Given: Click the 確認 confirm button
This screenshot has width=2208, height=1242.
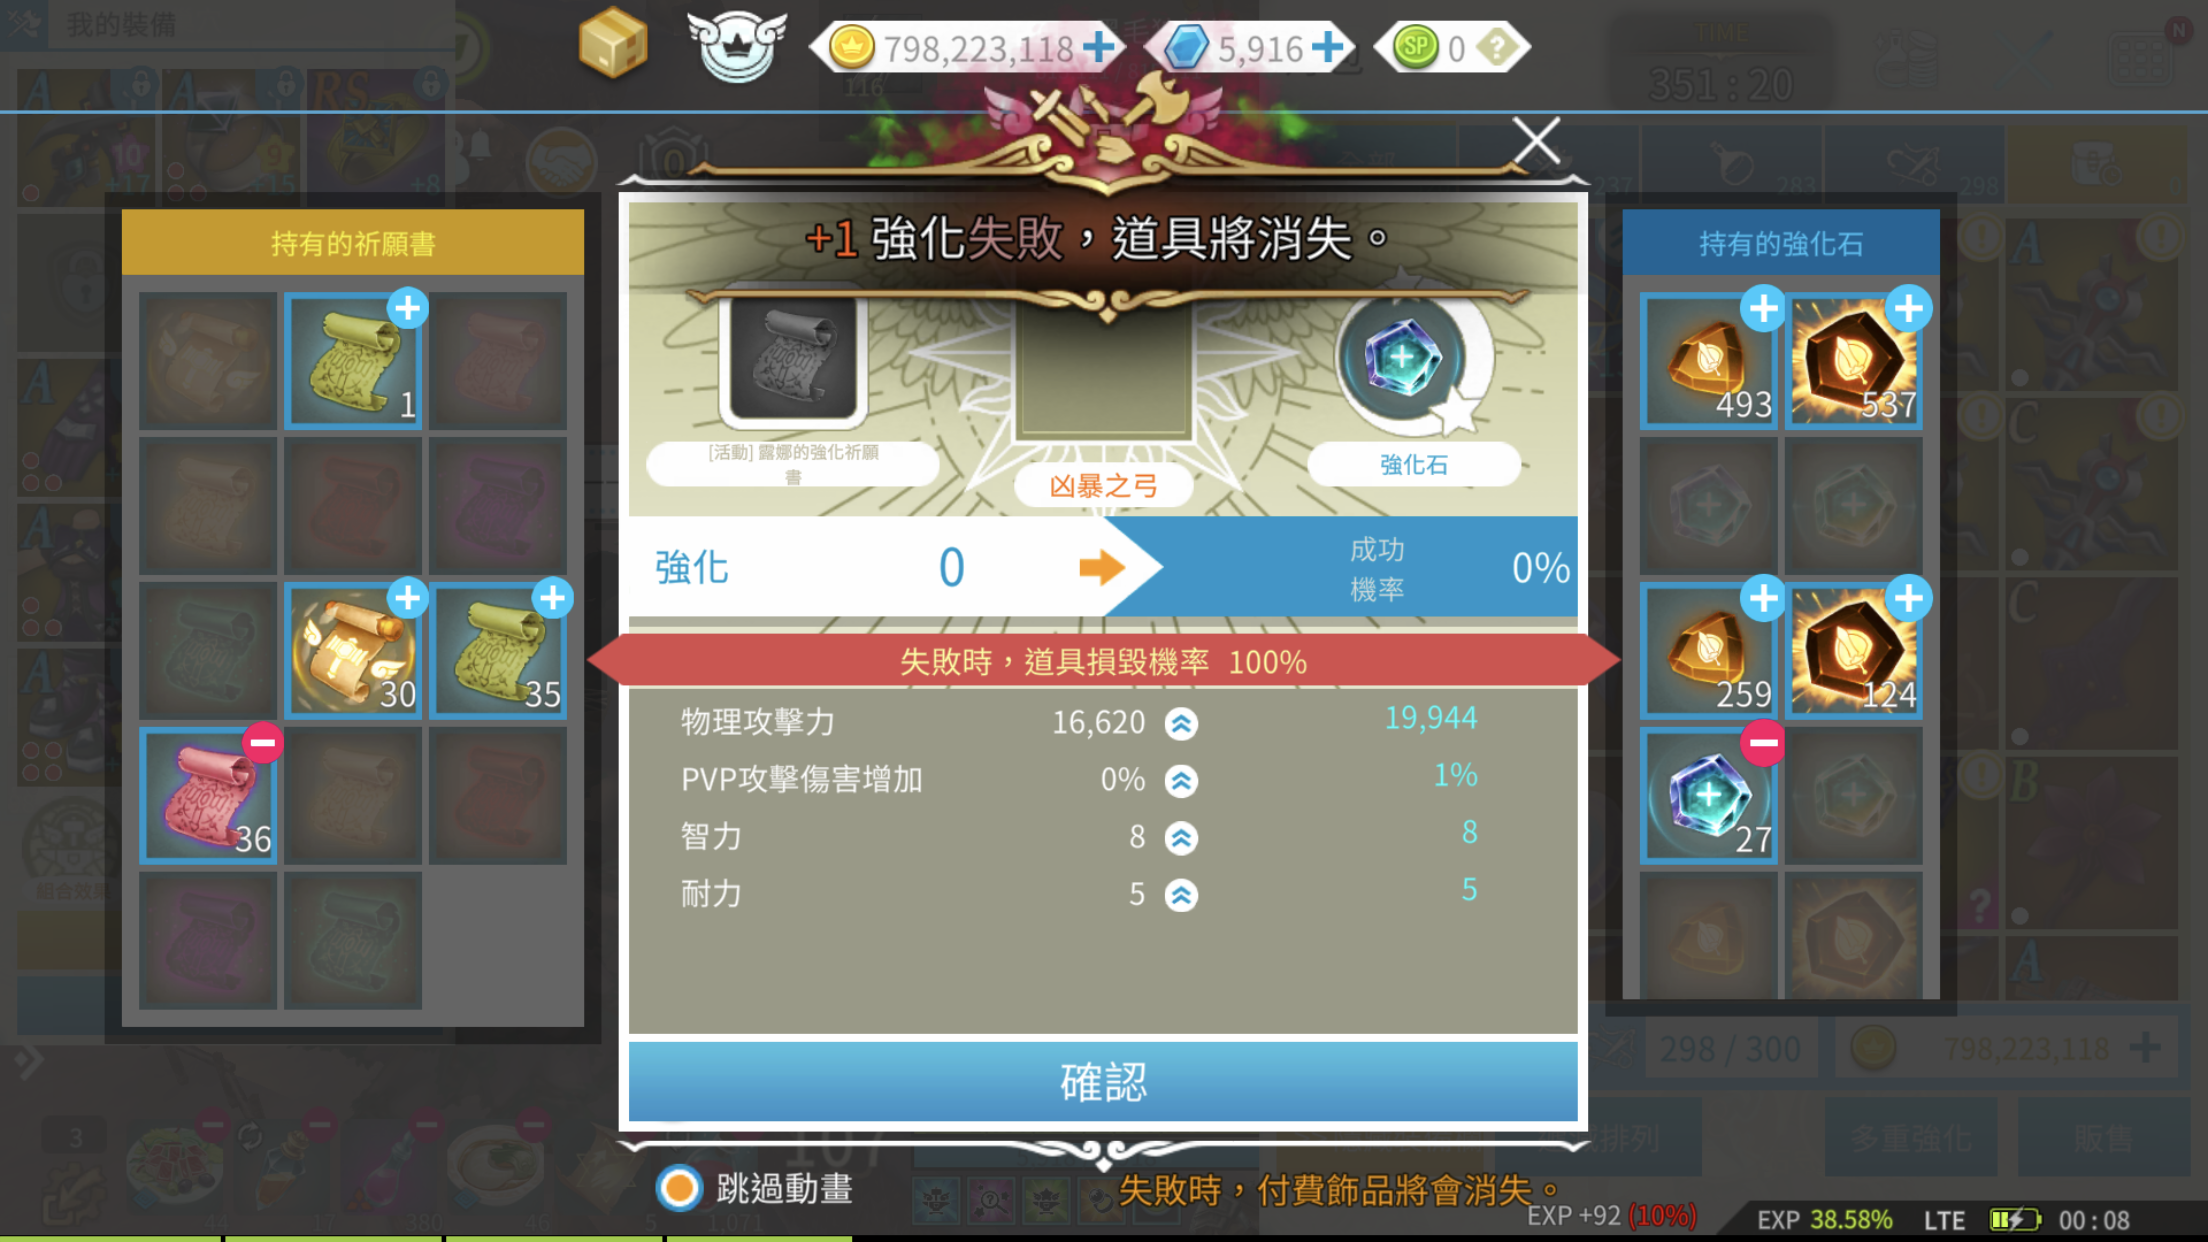Looking at the screenshot, I should coord(1103,1082).
